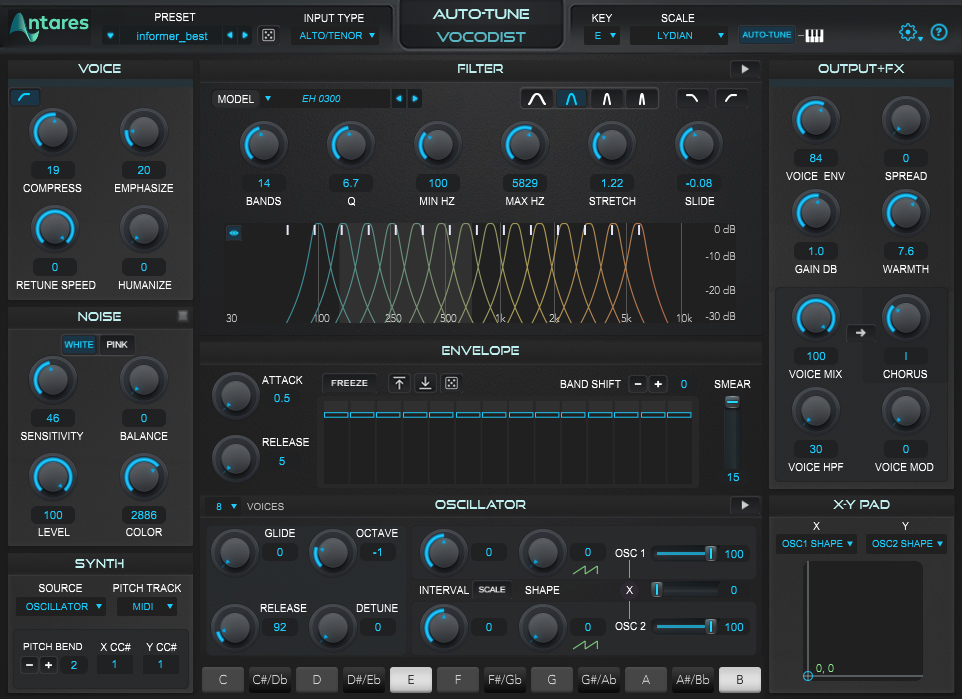Select the F#/Gb note key
Viewport: 962px width, 699px height.
pos(505,681)
